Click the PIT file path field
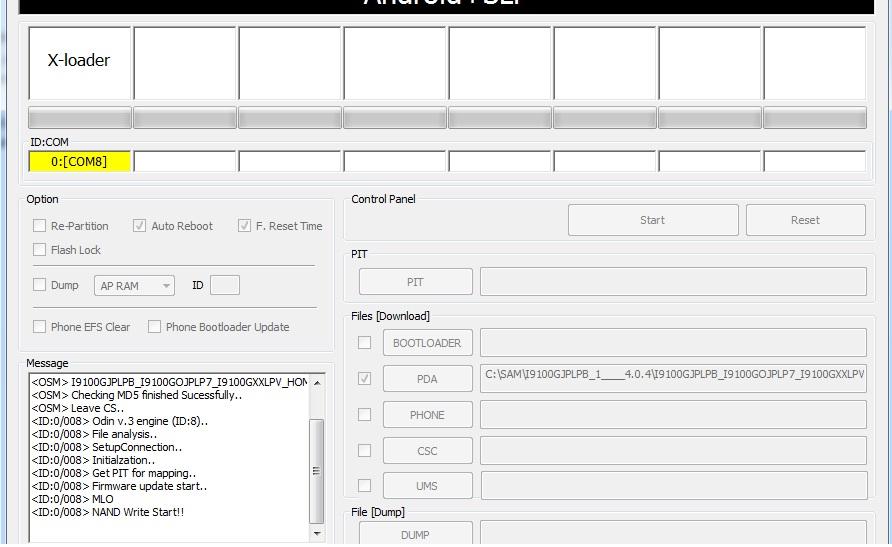The image size is (892, 547). tap(674, 281)
